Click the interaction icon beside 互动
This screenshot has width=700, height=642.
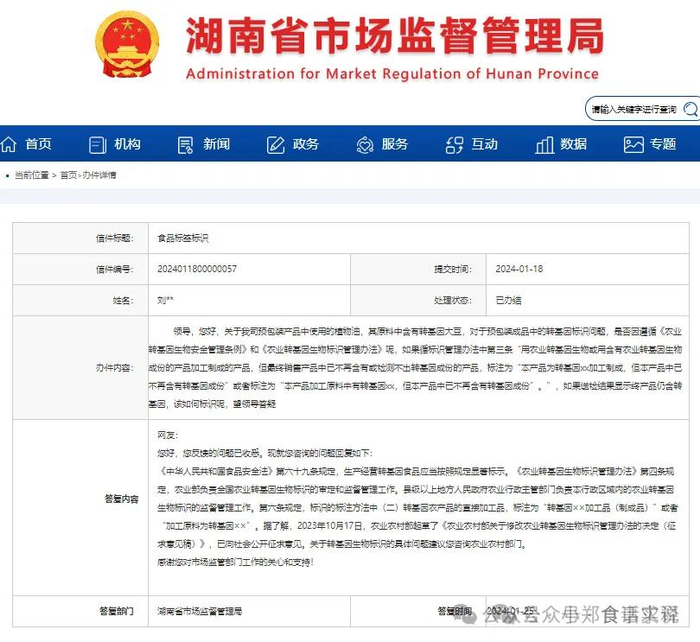tap(454, 145)
